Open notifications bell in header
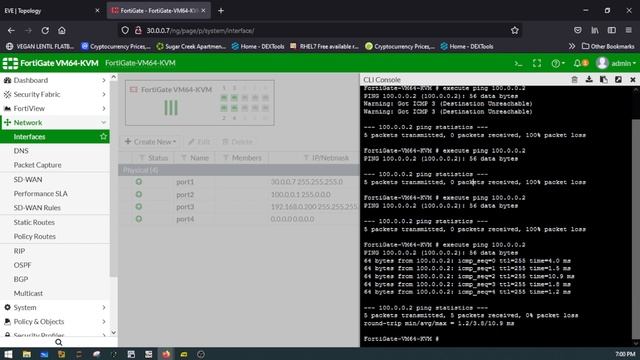 click(x=580, y=63)
